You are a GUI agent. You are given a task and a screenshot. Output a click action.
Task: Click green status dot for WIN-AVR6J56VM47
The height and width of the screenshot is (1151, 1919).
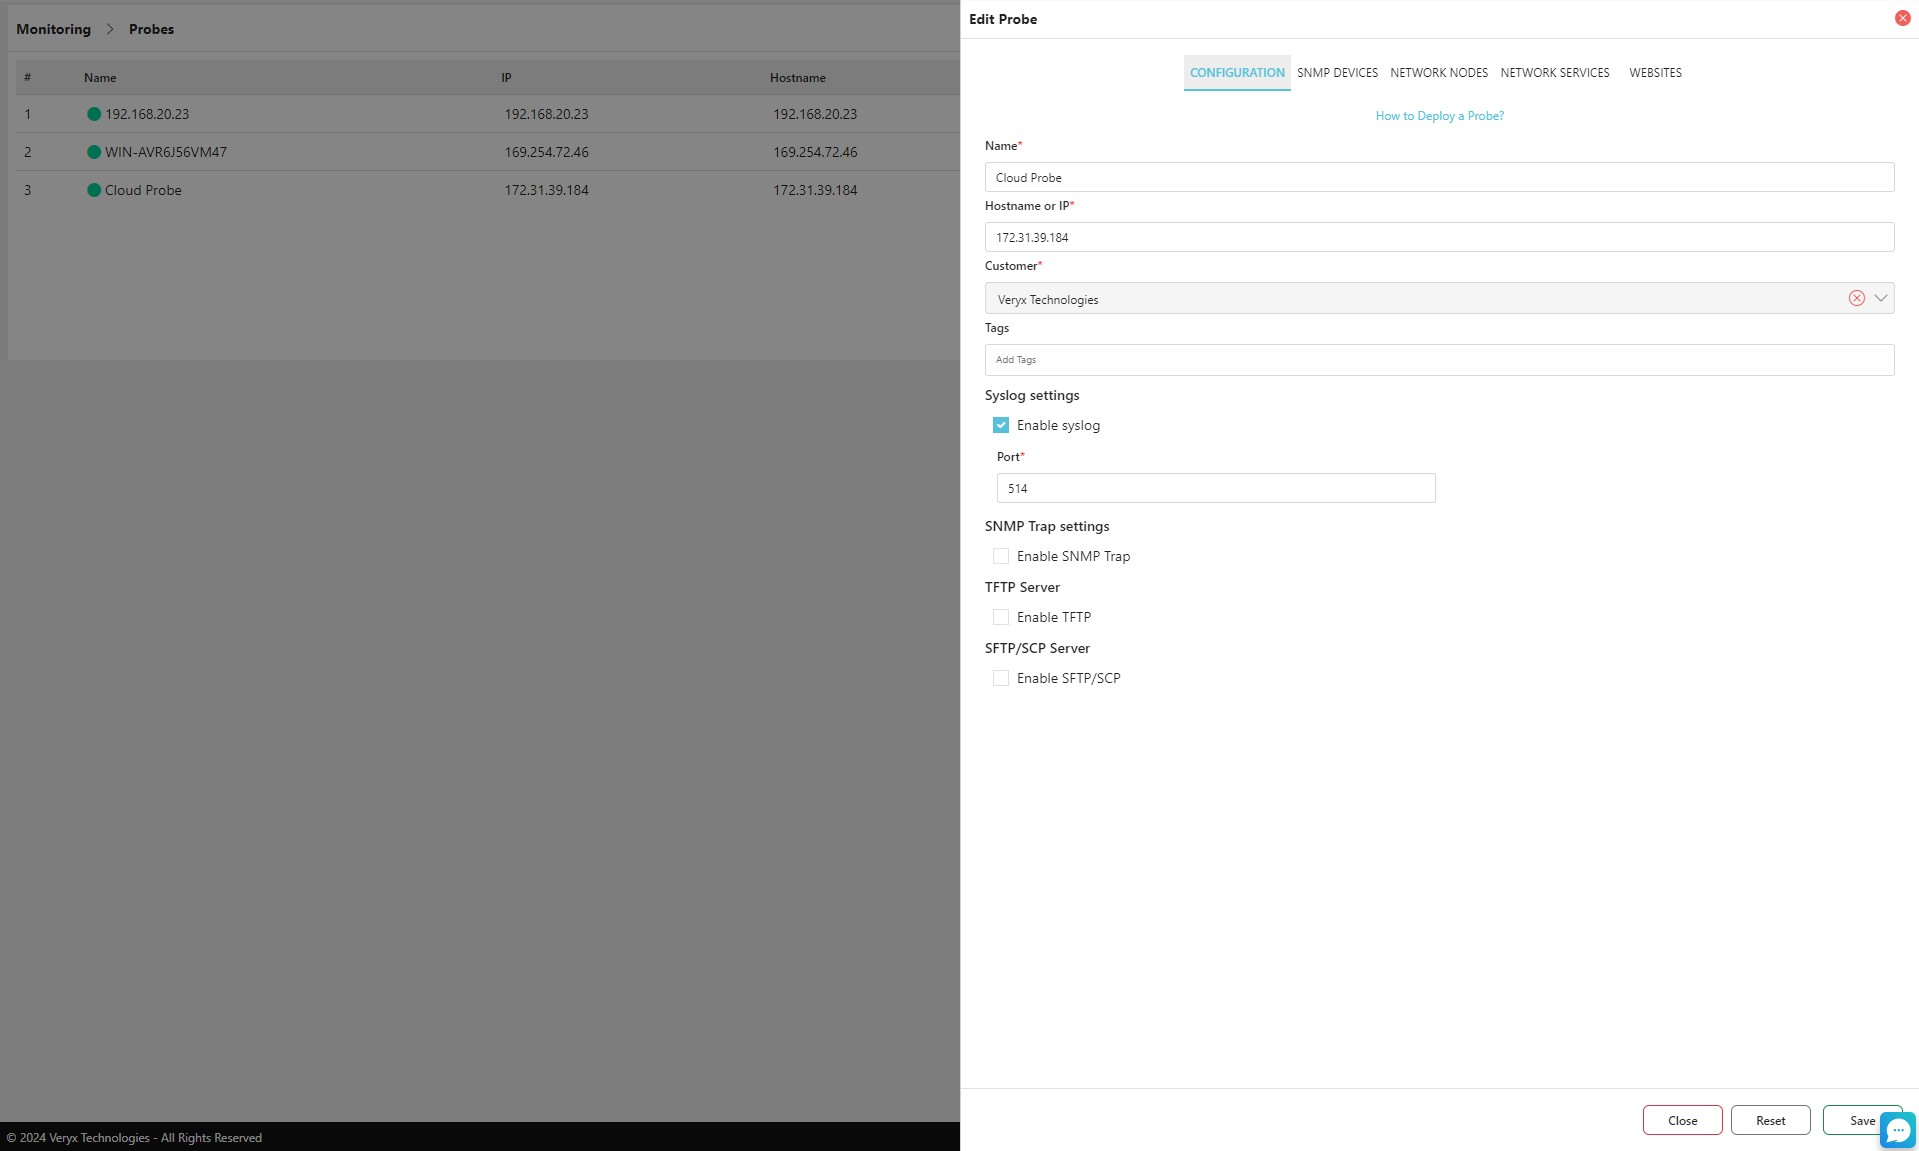click(94, 152)
